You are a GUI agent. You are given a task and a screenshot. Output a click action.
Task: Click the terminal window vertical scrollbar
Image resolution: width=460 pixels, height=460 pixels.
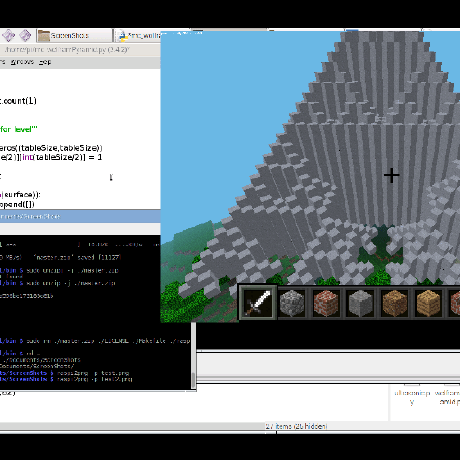coord(193,355)
